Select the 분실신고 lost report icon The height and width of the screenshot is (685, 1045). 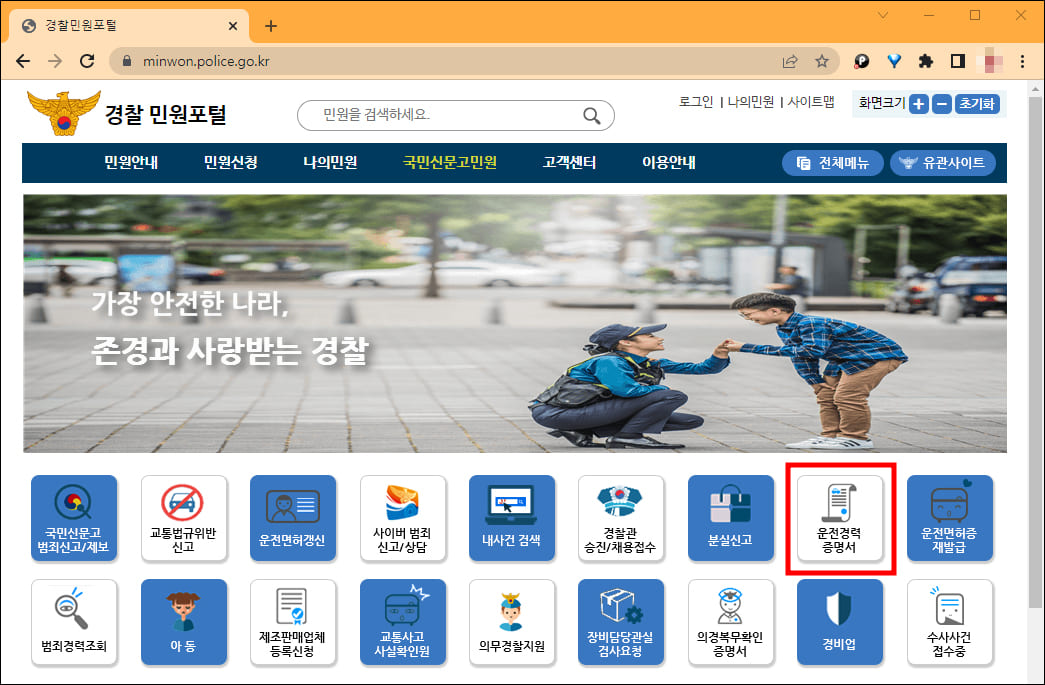(731, 518)
